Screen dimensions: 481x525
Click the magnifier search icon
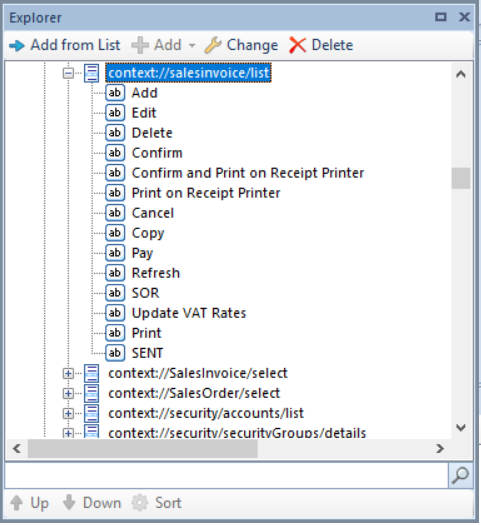pos(460,475)
